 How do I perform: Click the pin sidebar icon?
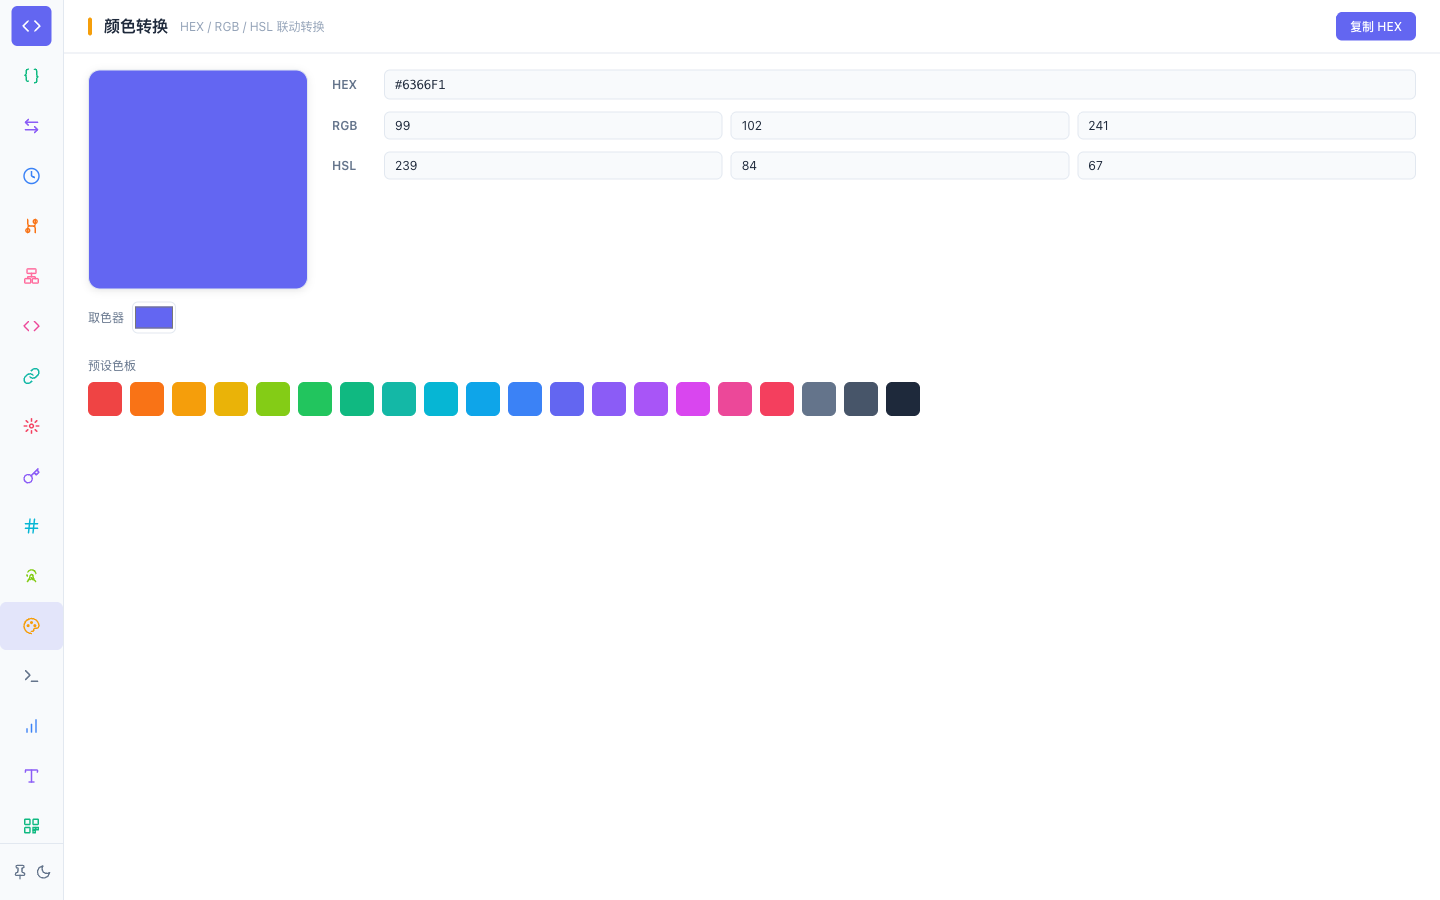20,872
